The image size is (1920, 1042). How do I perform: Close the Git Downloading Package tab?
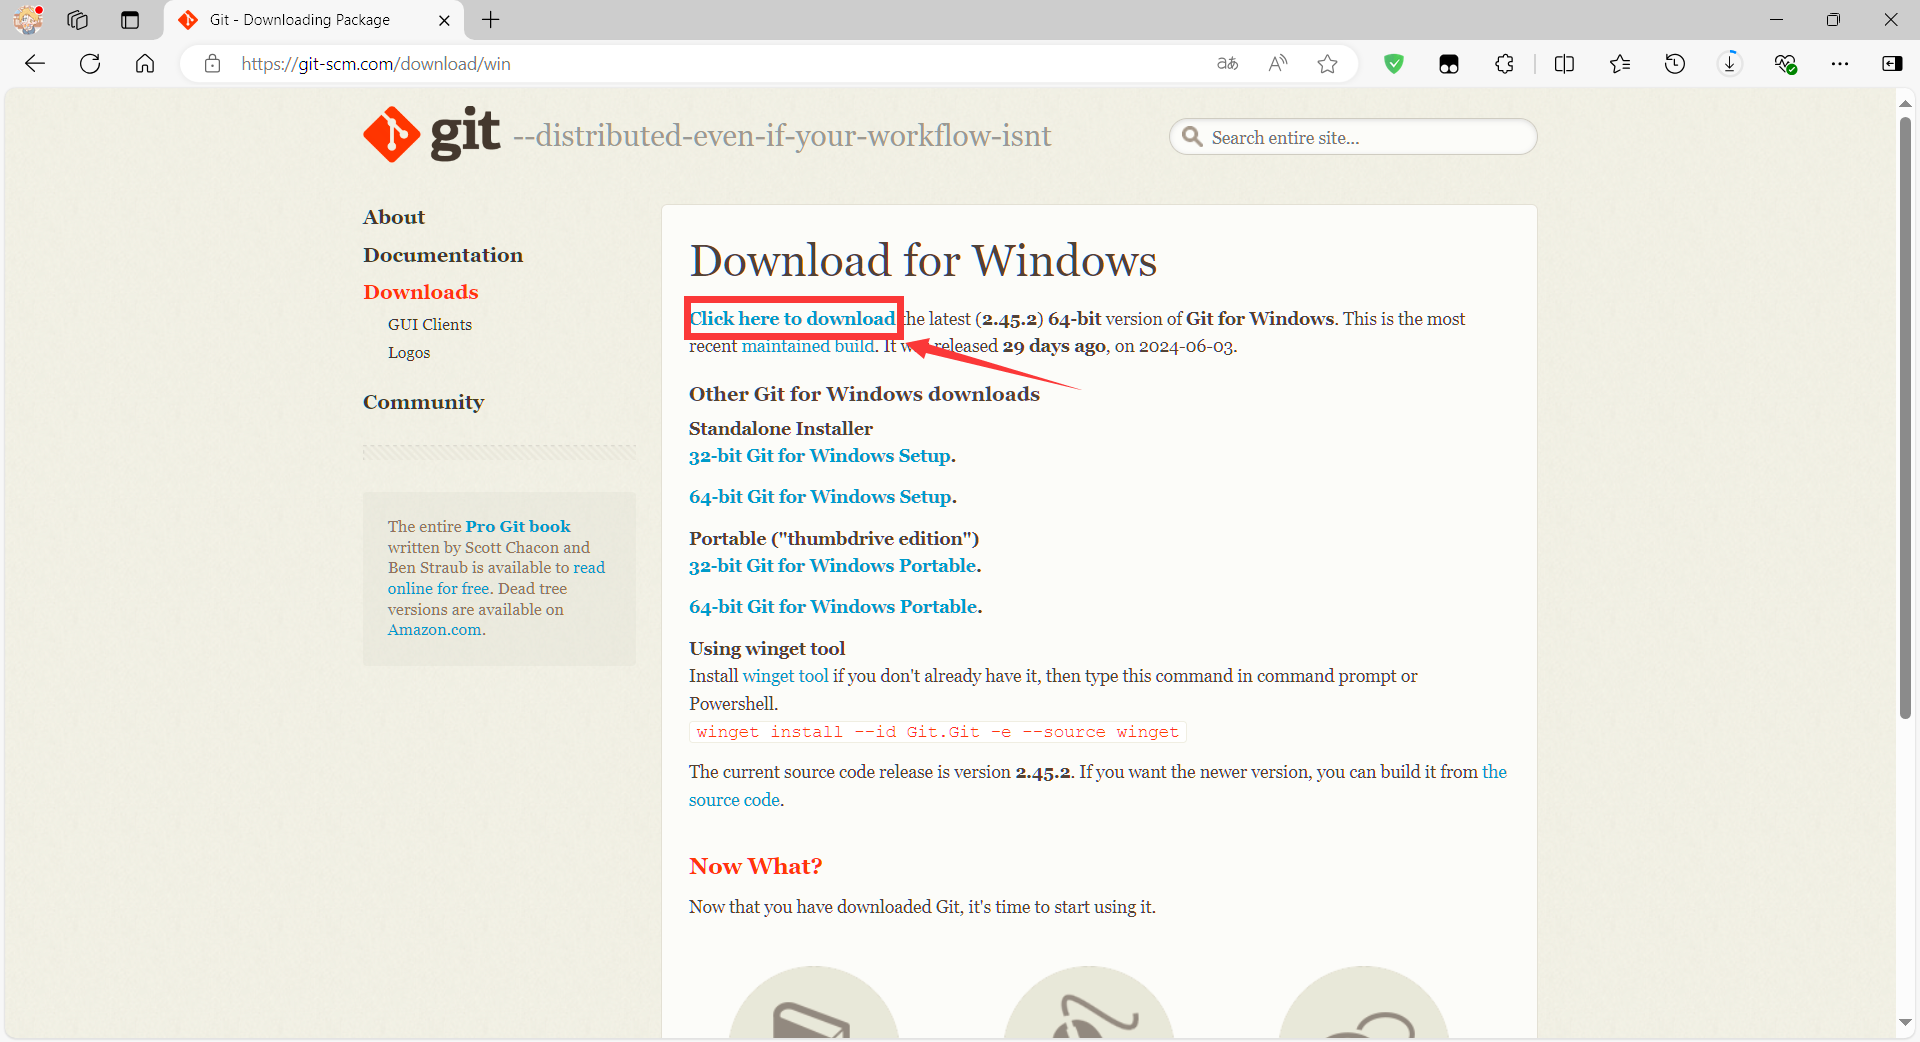[444, 20]
